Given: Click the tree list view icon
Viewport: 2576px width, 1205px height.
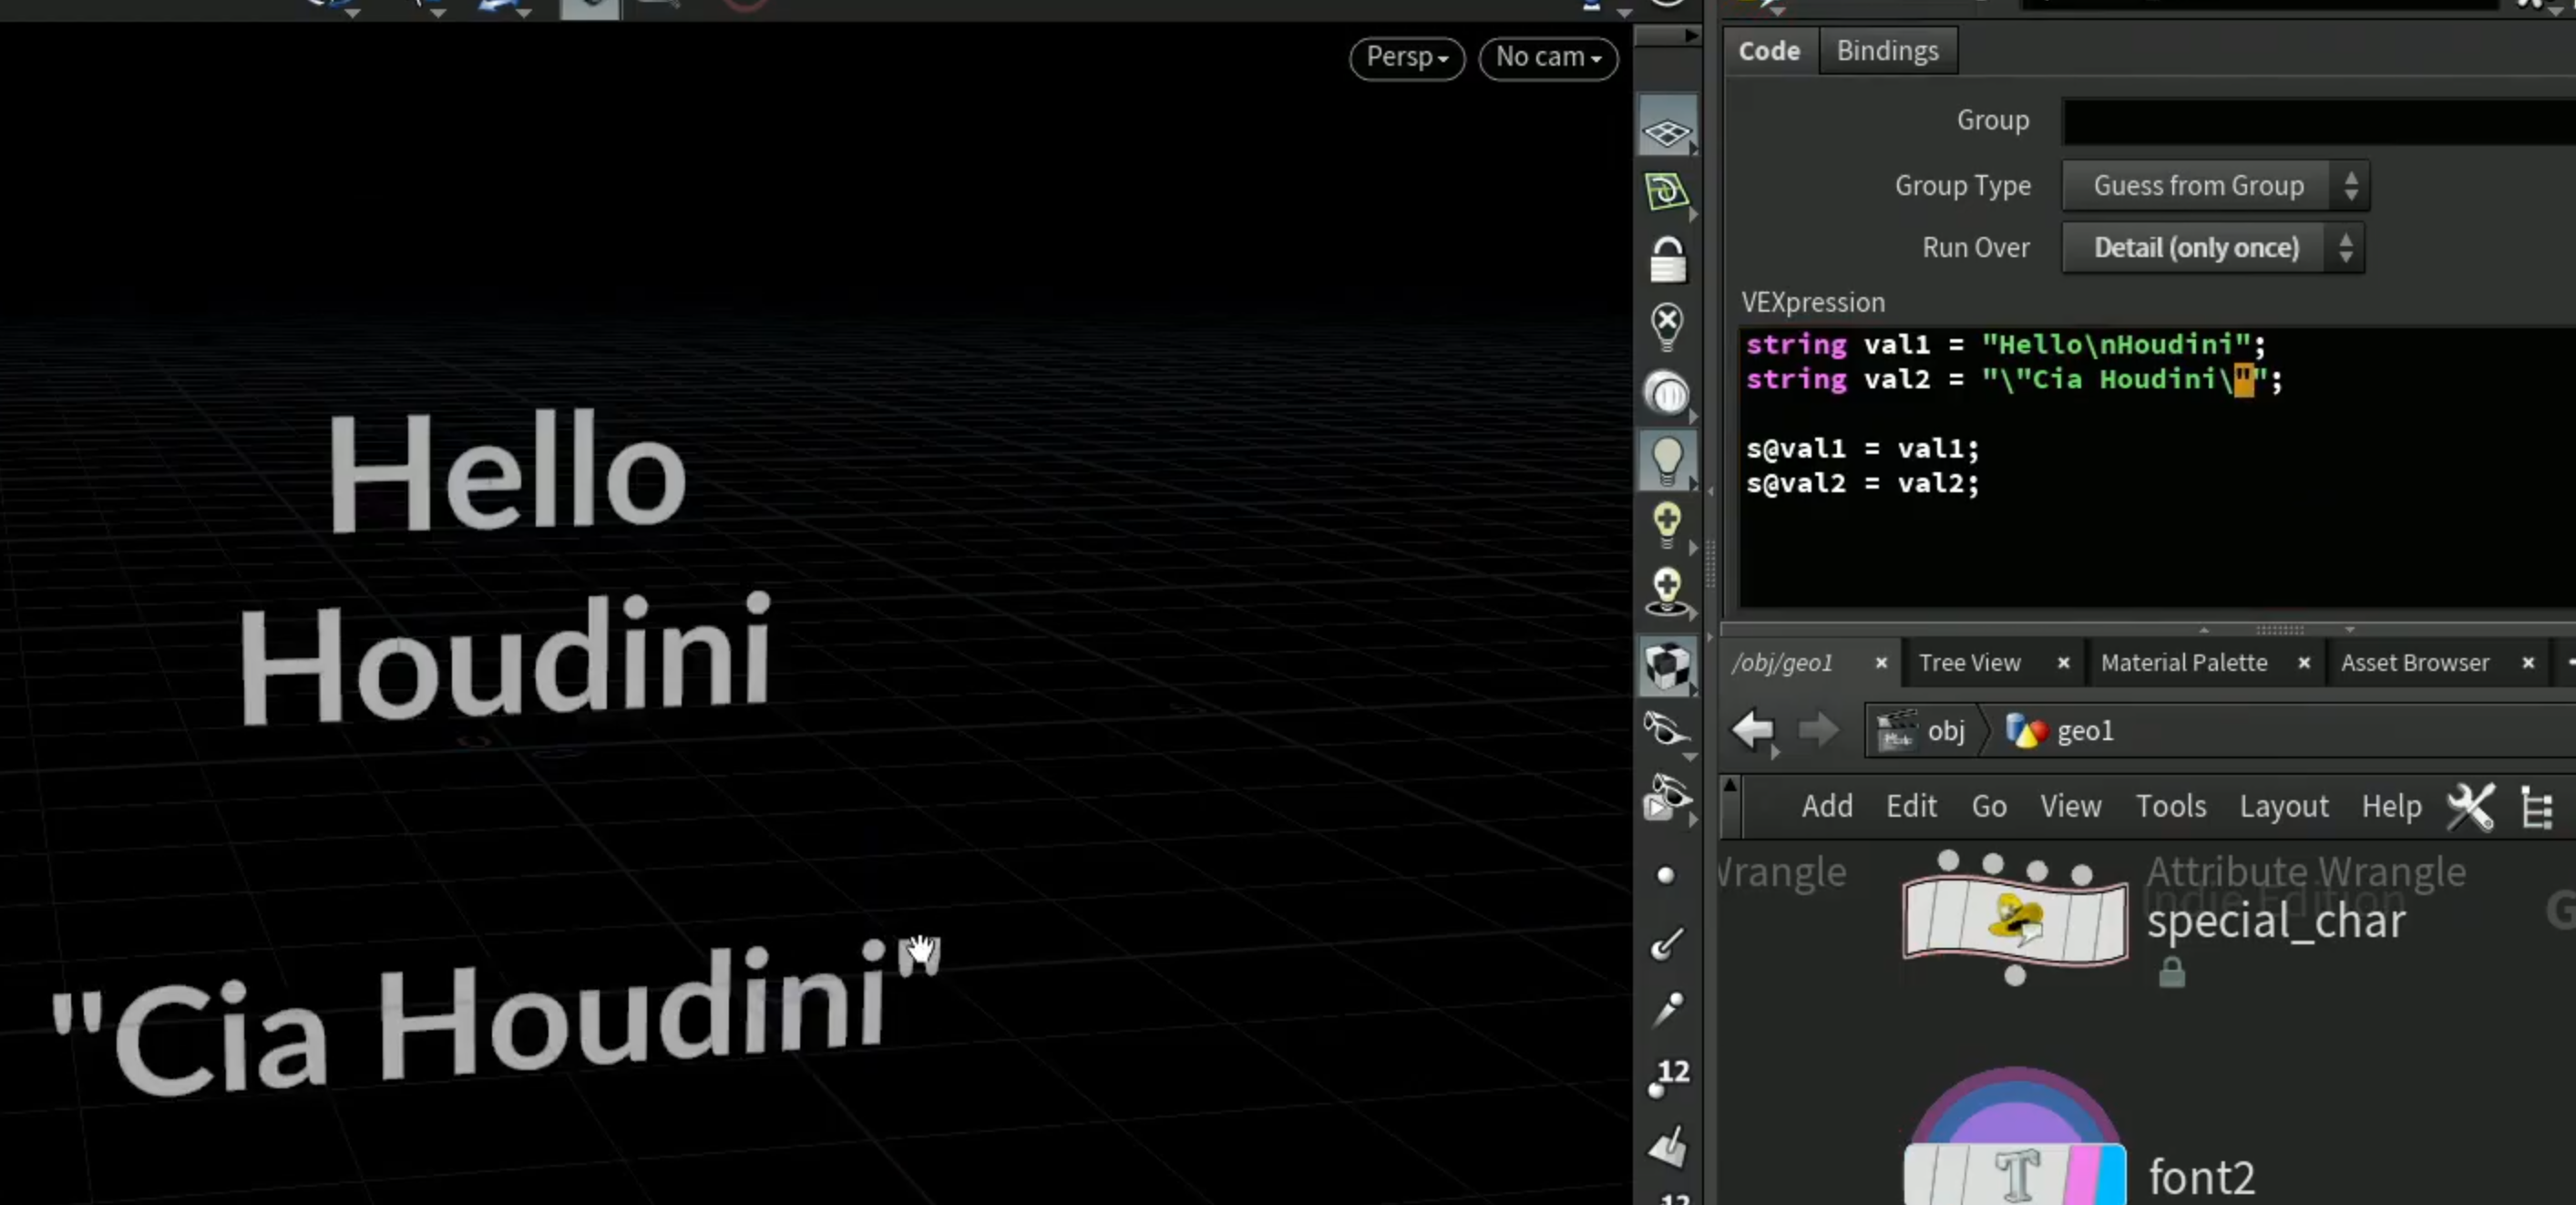Looking at the screenshot, I should (x=2537, y=807).
